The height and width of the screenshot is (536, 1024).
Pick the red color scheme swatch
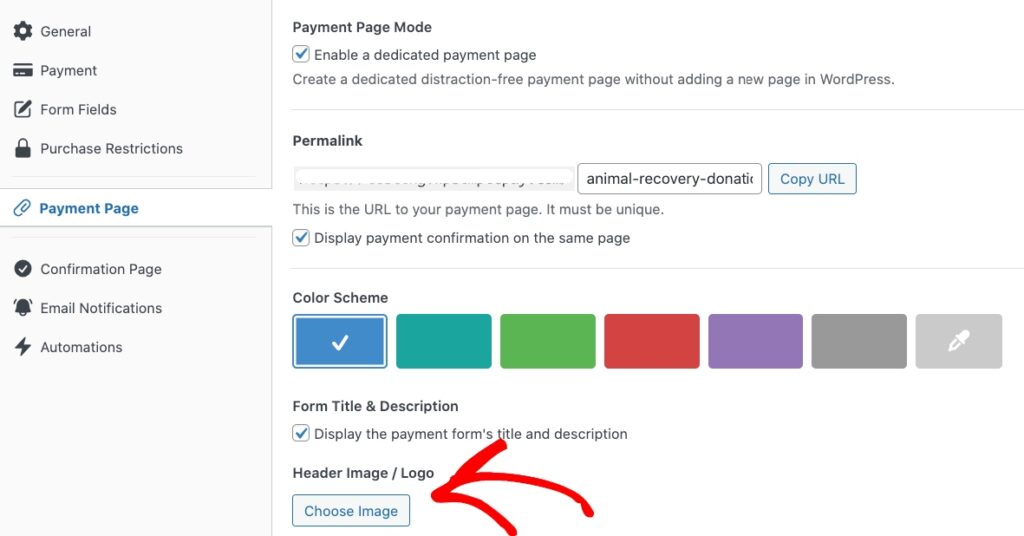(651, 342)
